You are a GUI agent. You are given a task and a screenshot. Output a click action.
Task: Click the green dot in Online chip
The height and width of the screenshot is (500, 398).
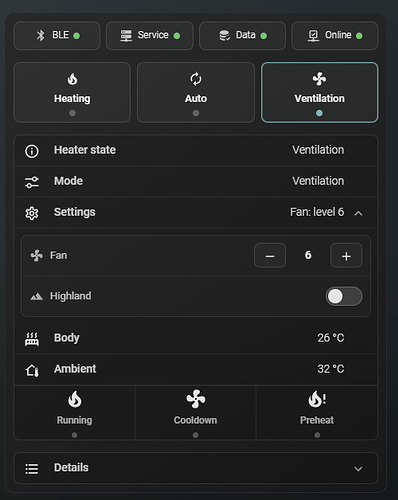pos(359,36)
